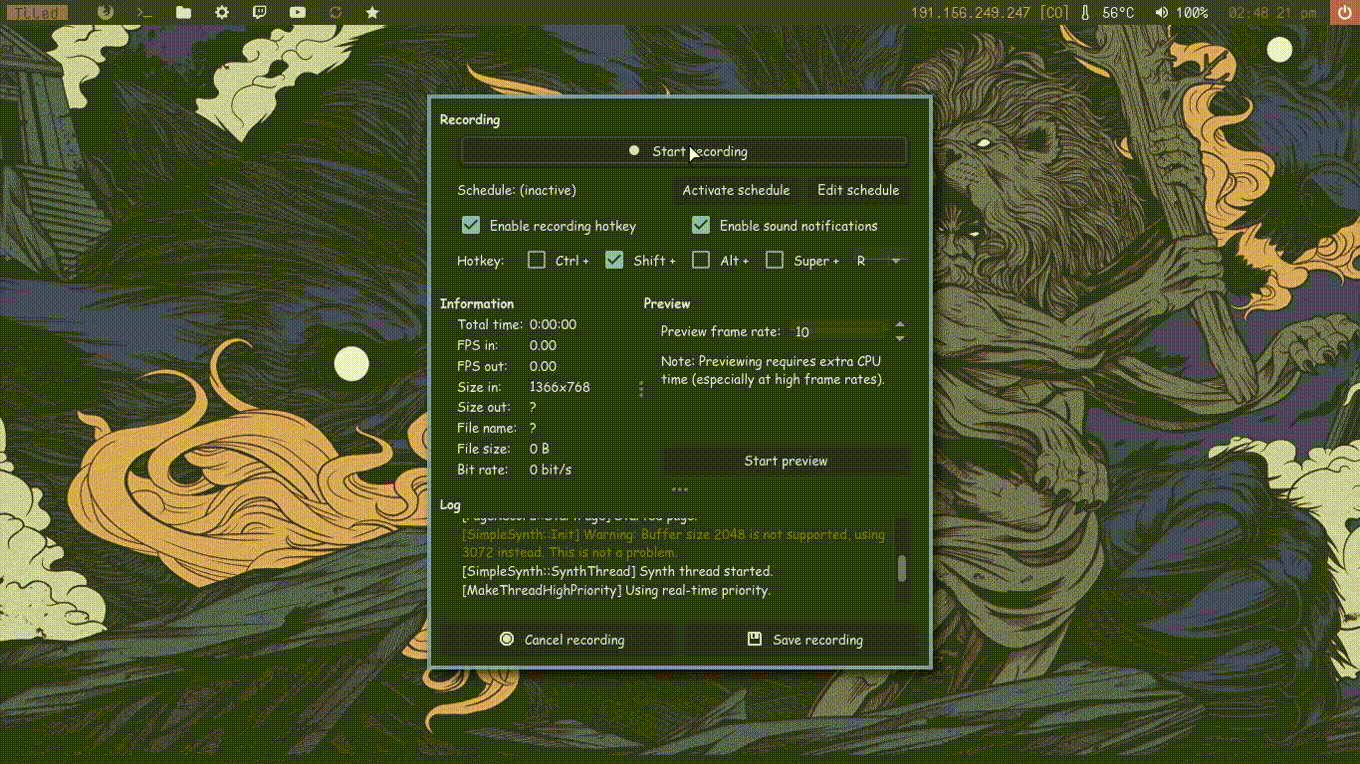Viewport: 1360px width, 764px height.
Task: Enable the Ctrl + hotkey modifier
Action: tap(537, 260)
